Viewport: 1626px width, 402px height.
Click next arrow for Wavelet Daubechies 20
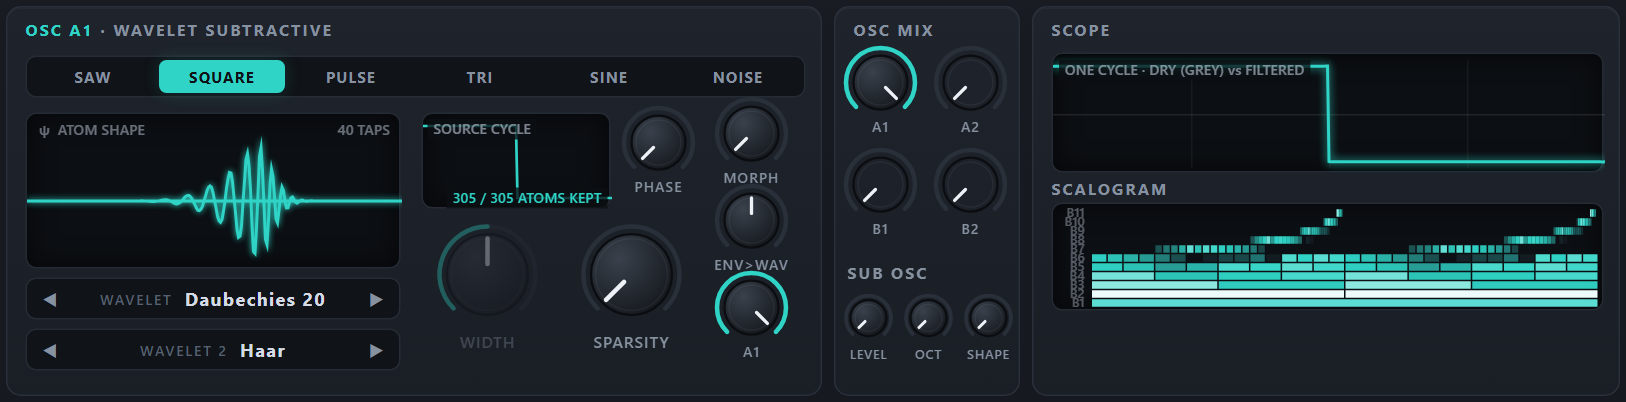pos(376,299)
